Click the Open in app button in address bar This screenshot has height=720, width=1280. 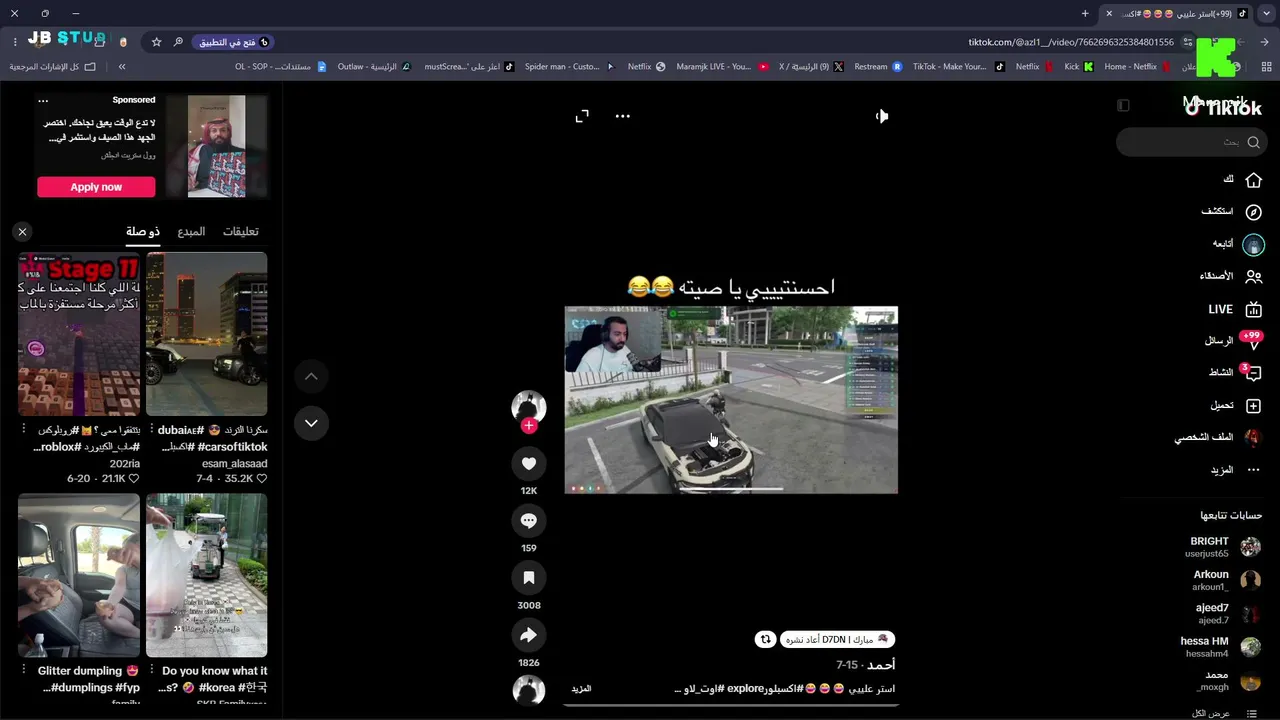point(234,42)
